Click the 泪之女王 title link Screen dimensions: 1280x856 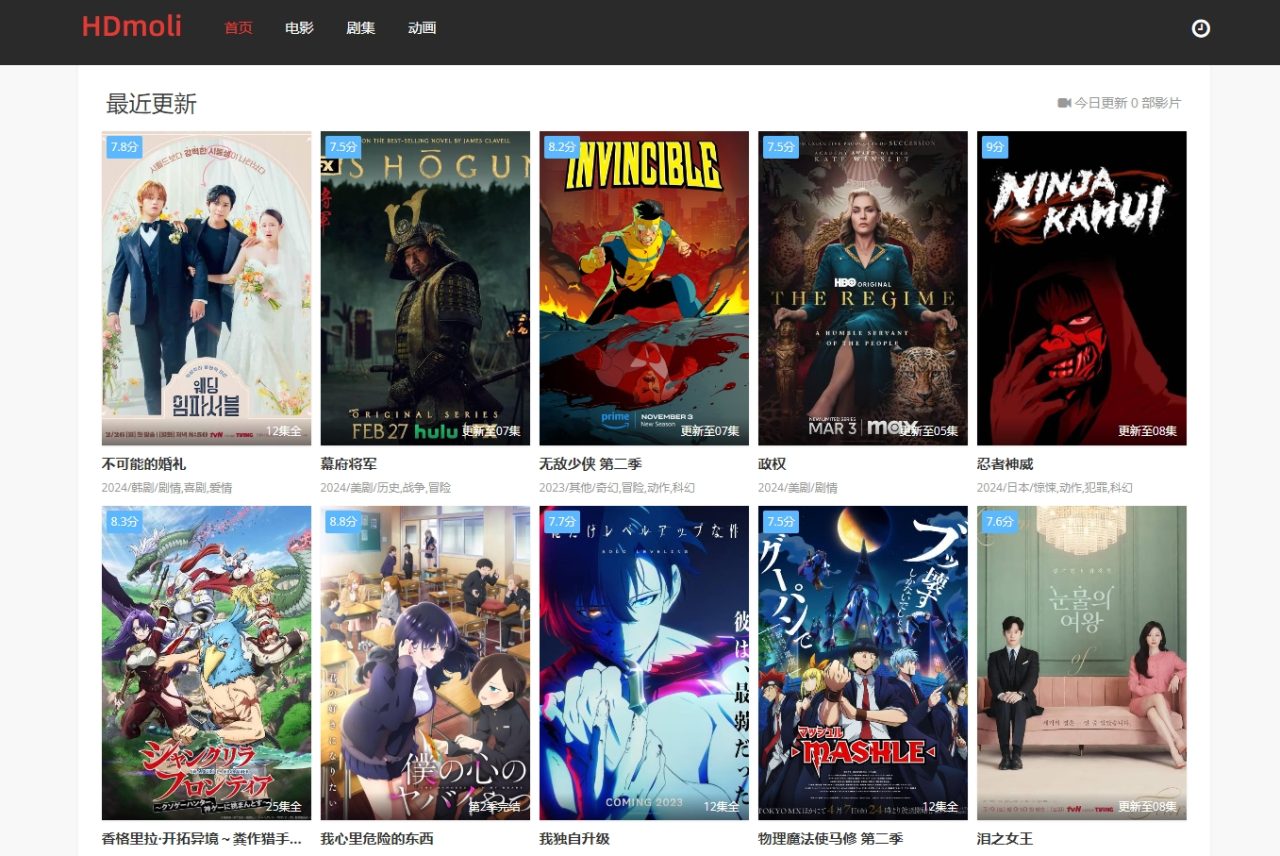click(x=1005, y=838)
